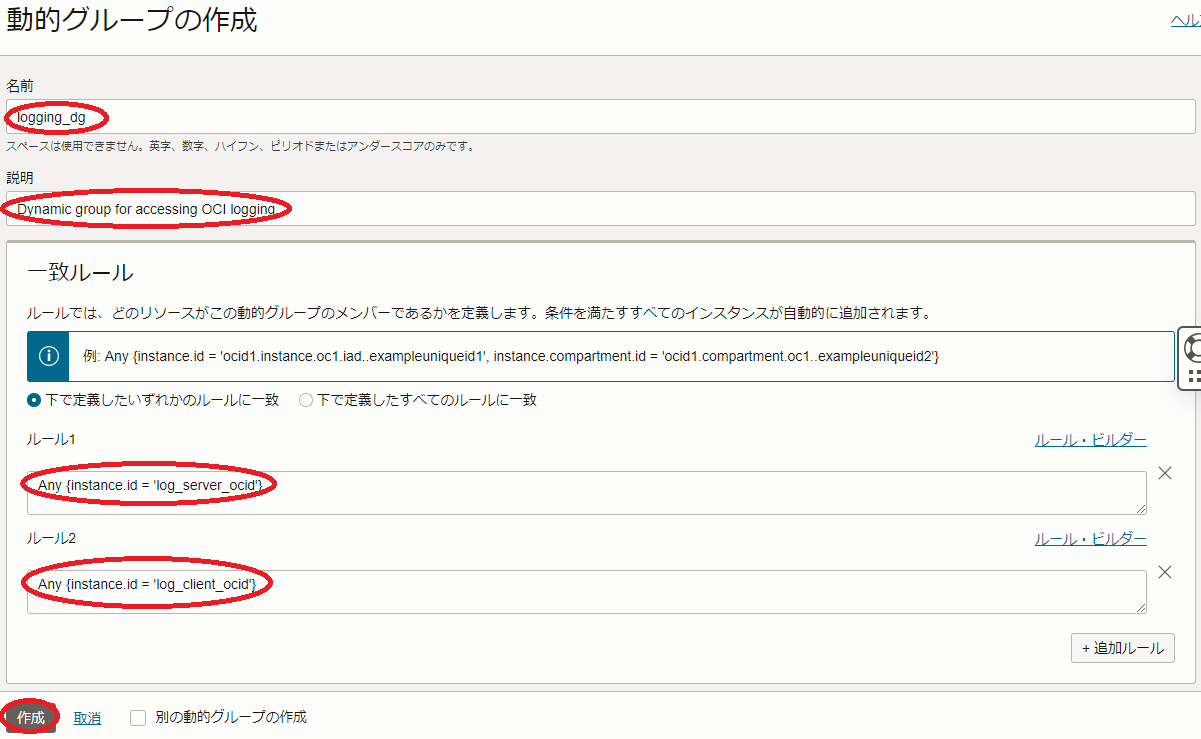Click the resize handle of Rule 1 textarea
This screenshot has width=1201, height=739.
[x=1141, y=509]
